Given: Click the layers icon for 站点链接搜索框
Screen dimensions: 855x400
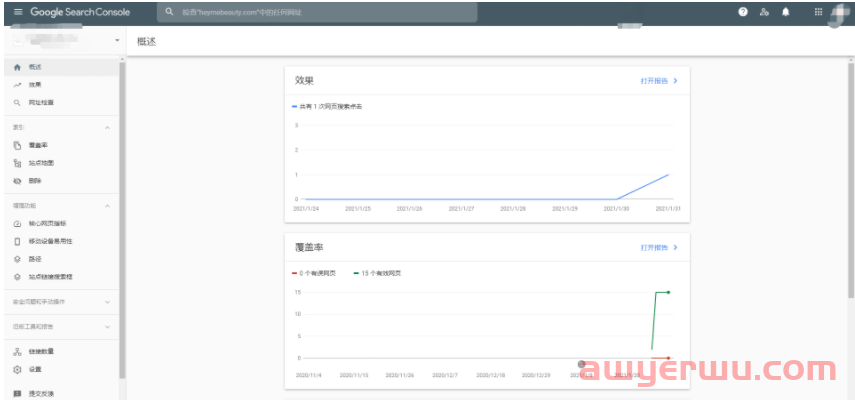Looking at the screenshot, I should tap(17, 277).
